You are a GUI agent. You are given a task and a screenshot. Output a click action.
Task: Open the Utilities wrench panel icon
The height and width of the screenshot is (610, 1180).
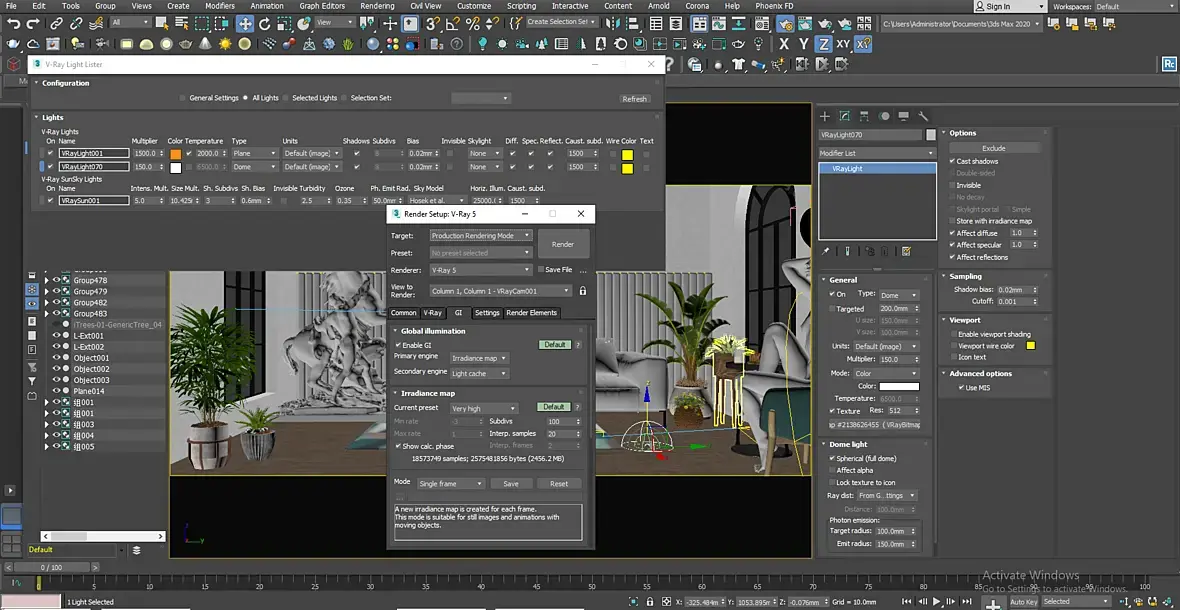[923, 116]
